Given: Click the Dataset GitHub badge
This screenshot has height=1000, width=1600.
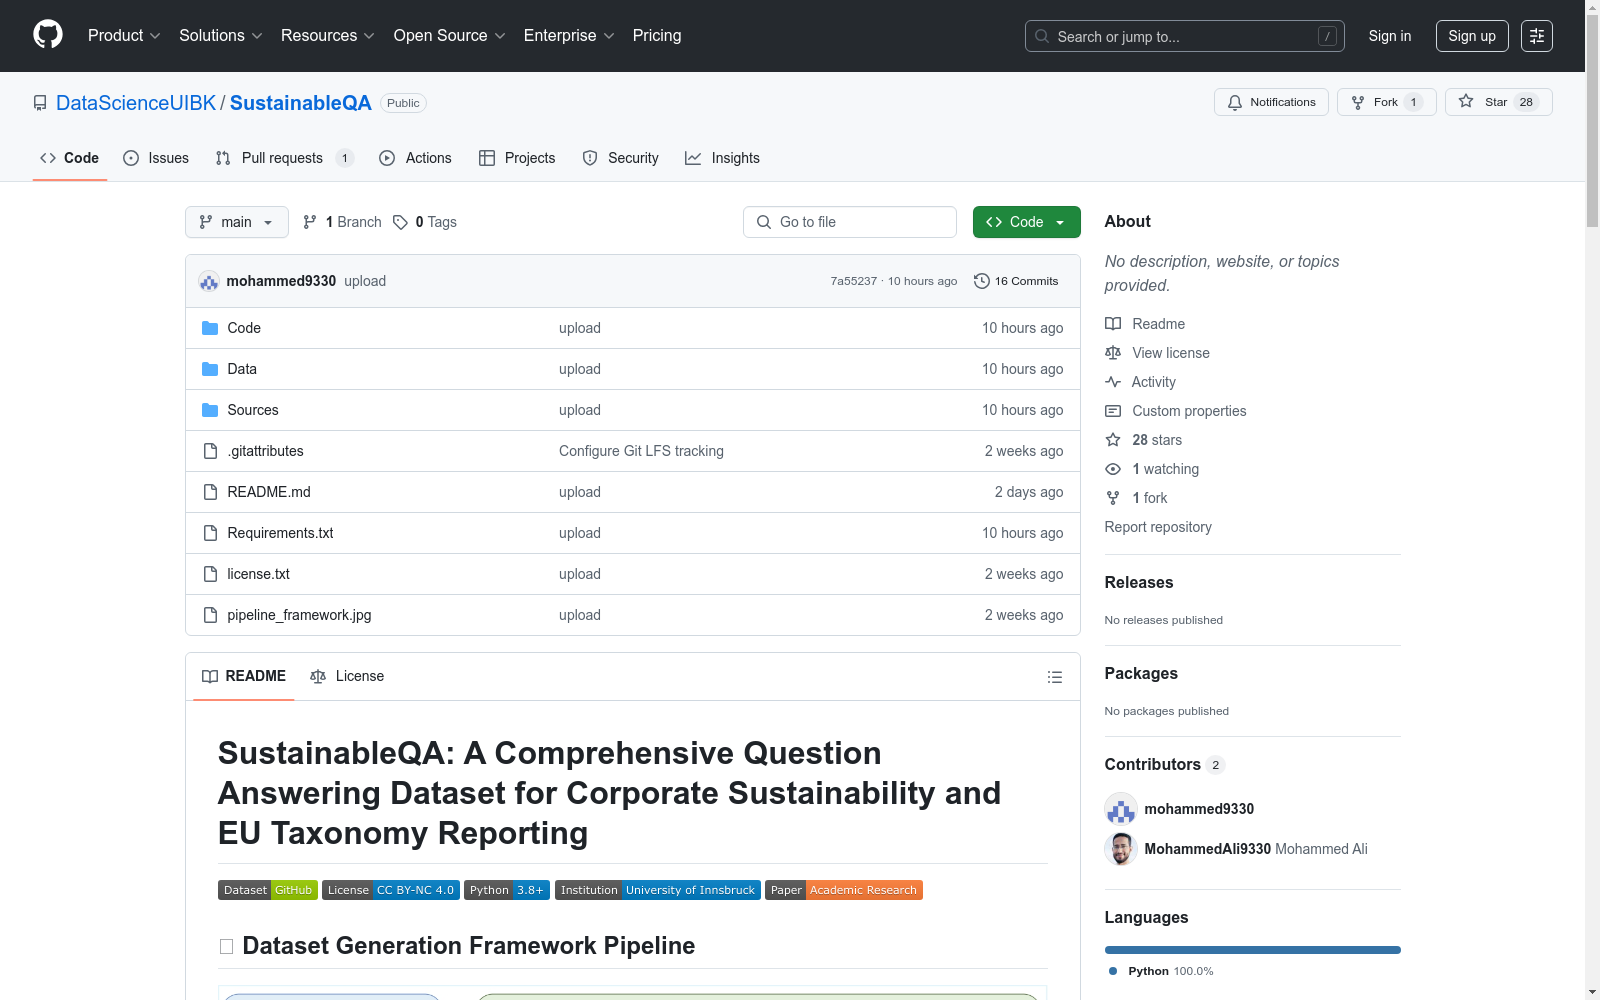Looking at the screenshot, I should coord(268,890).
